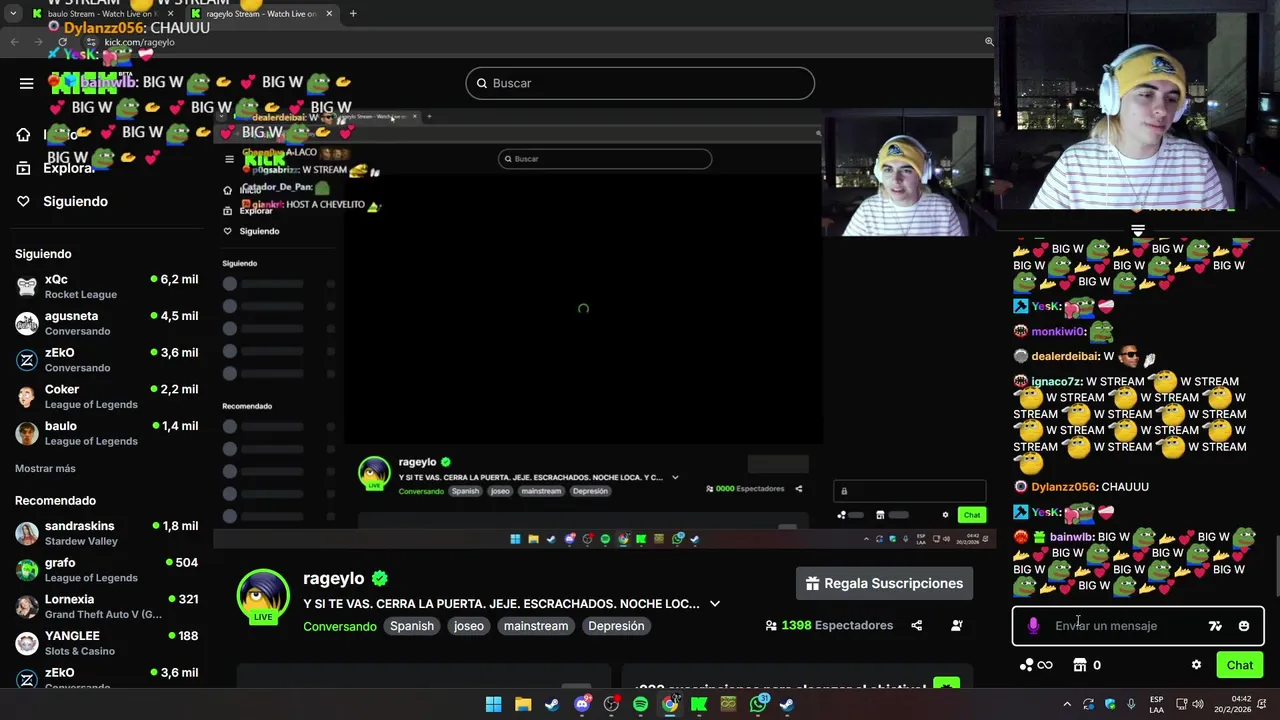Open Windows Start menu
This screenshot has height=720, width=1280.
[x=493, y=704]
